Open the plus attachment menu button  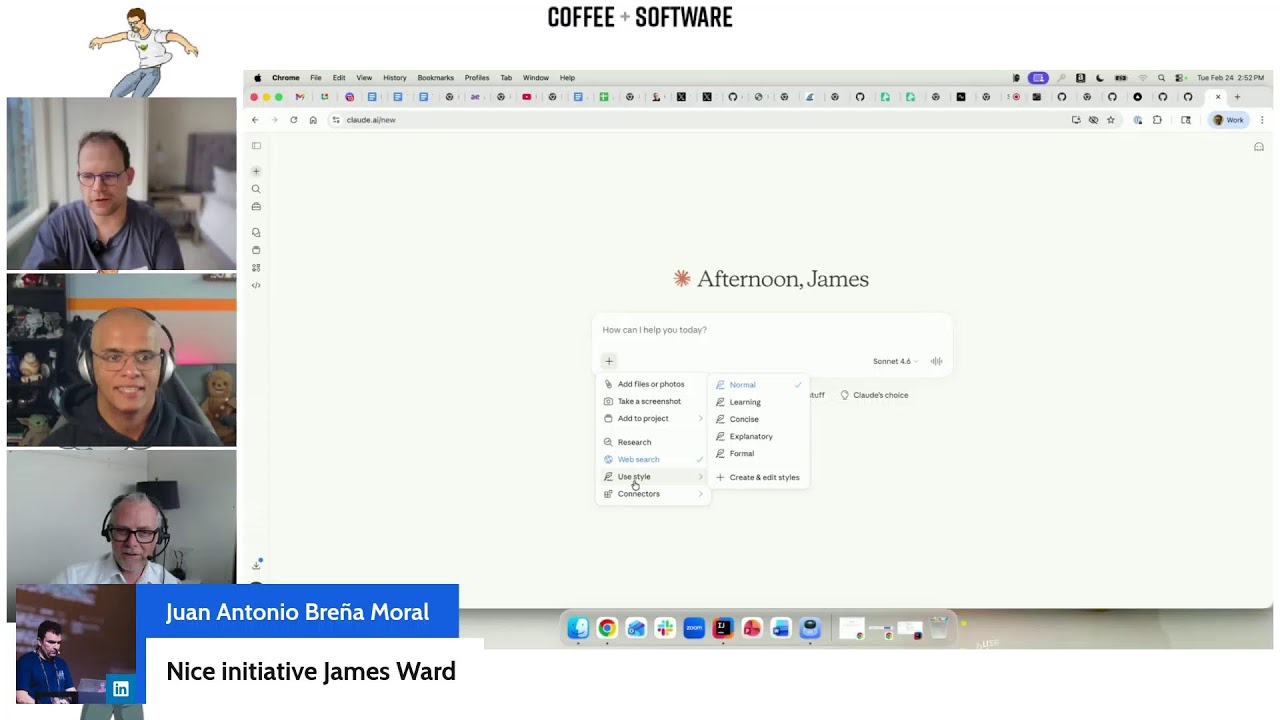tap(609, 361)
